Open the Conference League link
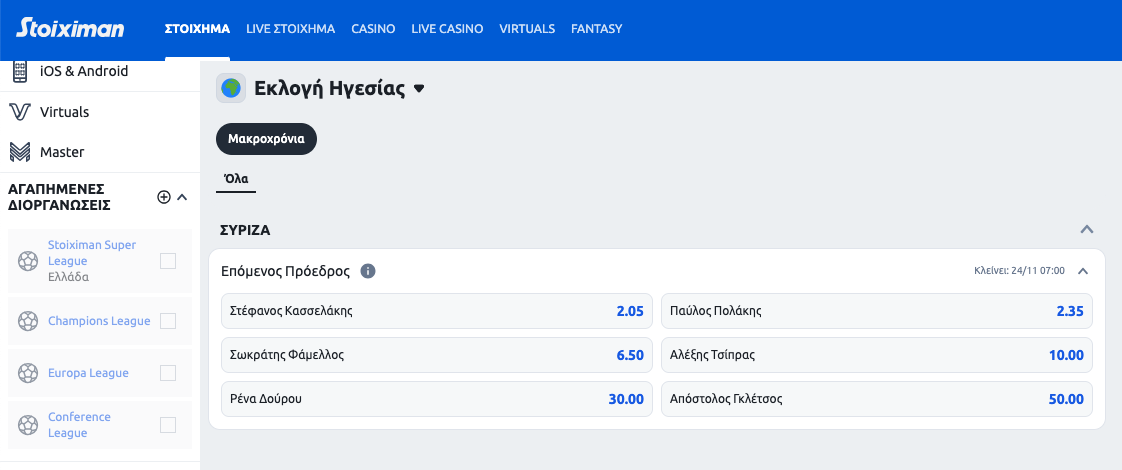 (79, 425)
